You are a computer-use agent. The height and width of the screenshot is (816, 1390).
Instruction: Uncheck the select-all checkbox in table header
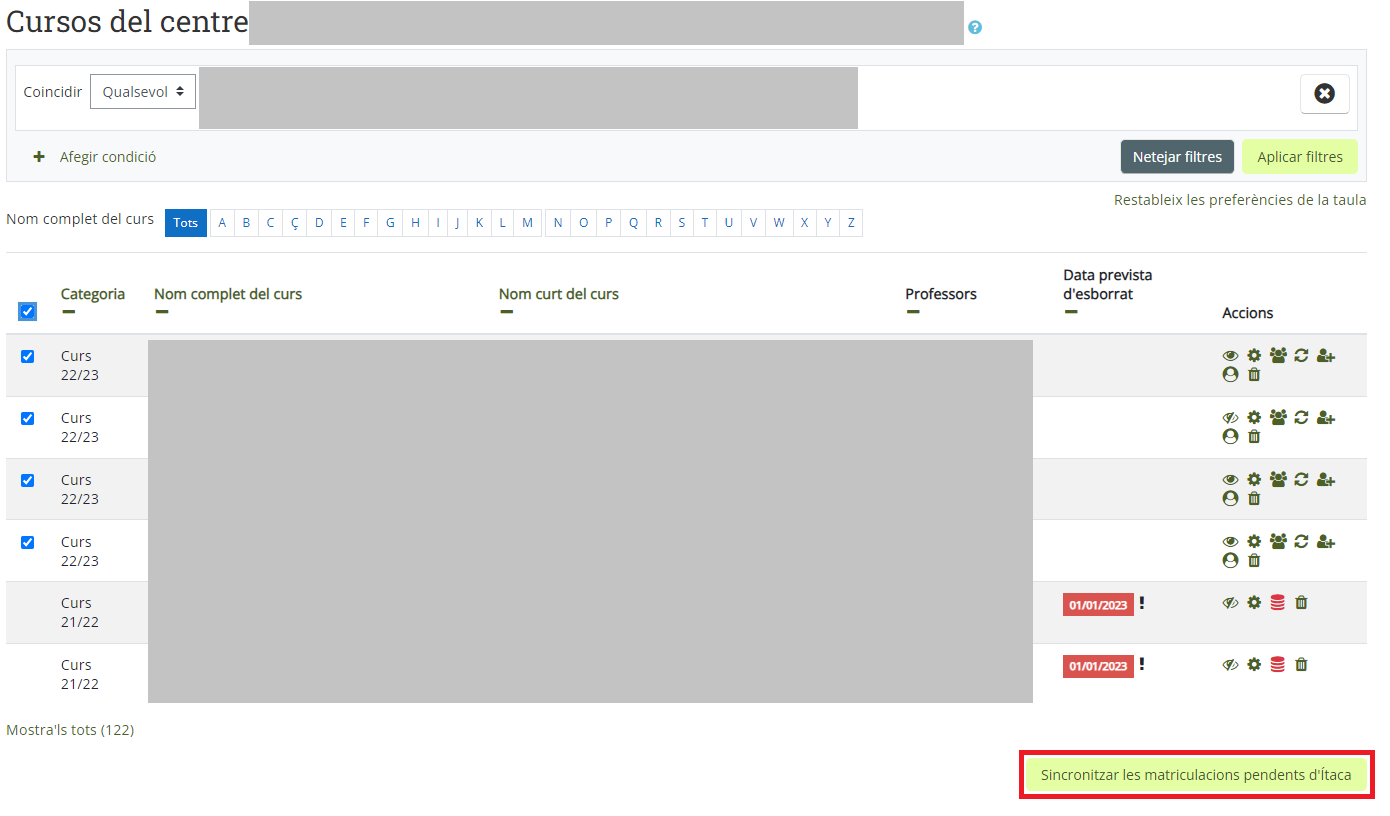point(28,312)
